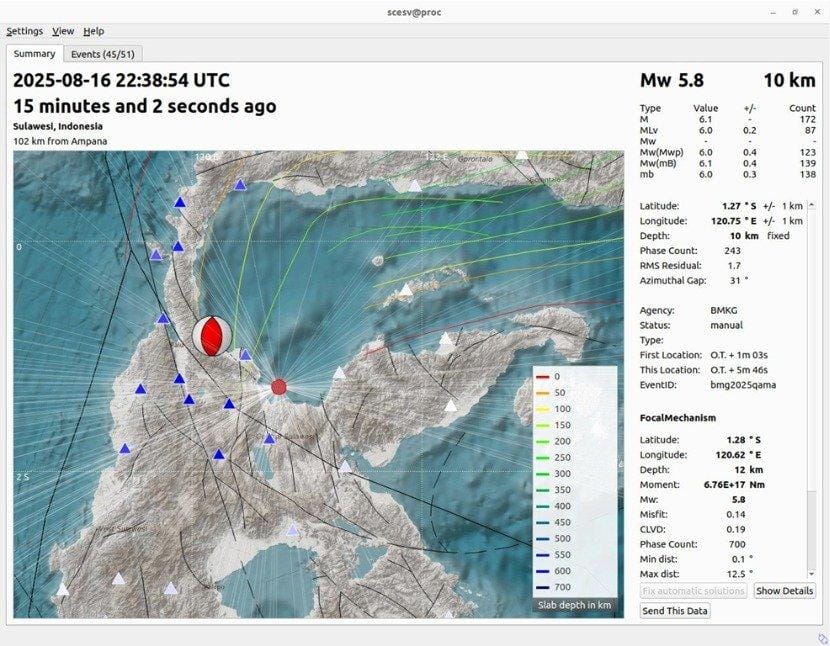830x646 pixels.
Task: Click the Azimuthal Gap value 31°
Action: [x=739, y=280]
